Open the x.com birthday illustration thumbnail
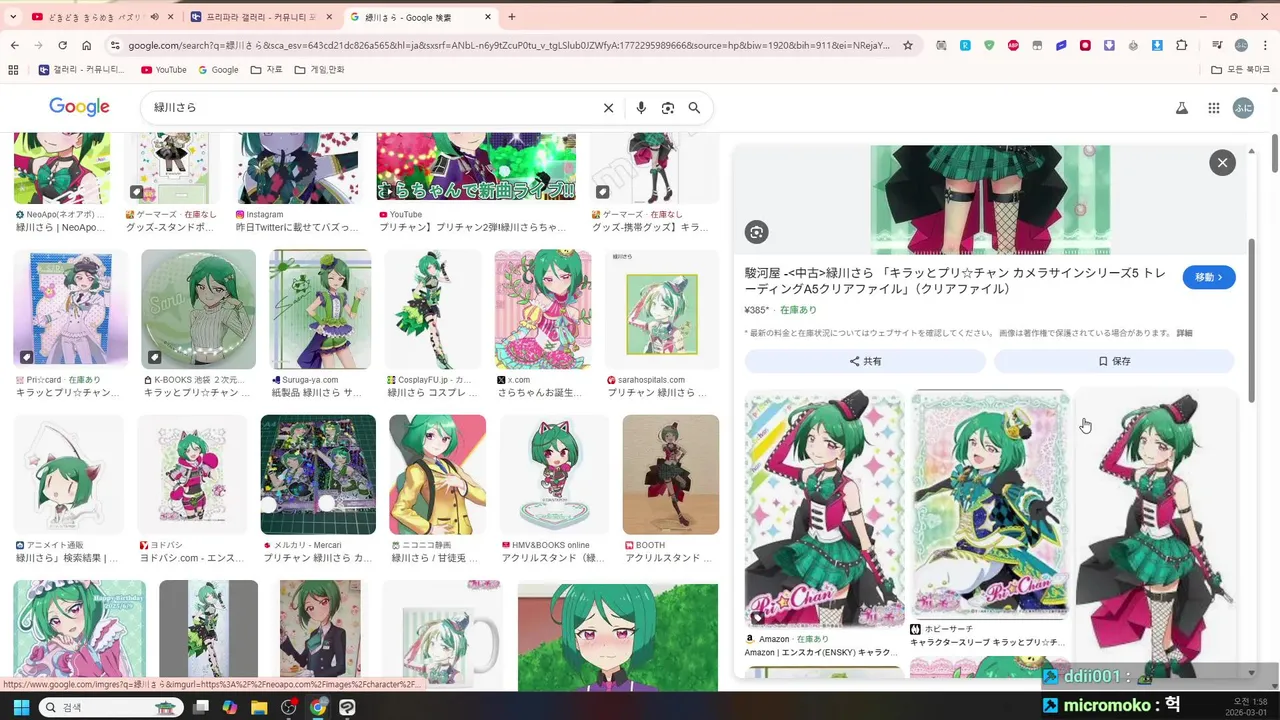 [x=543, y=310]
